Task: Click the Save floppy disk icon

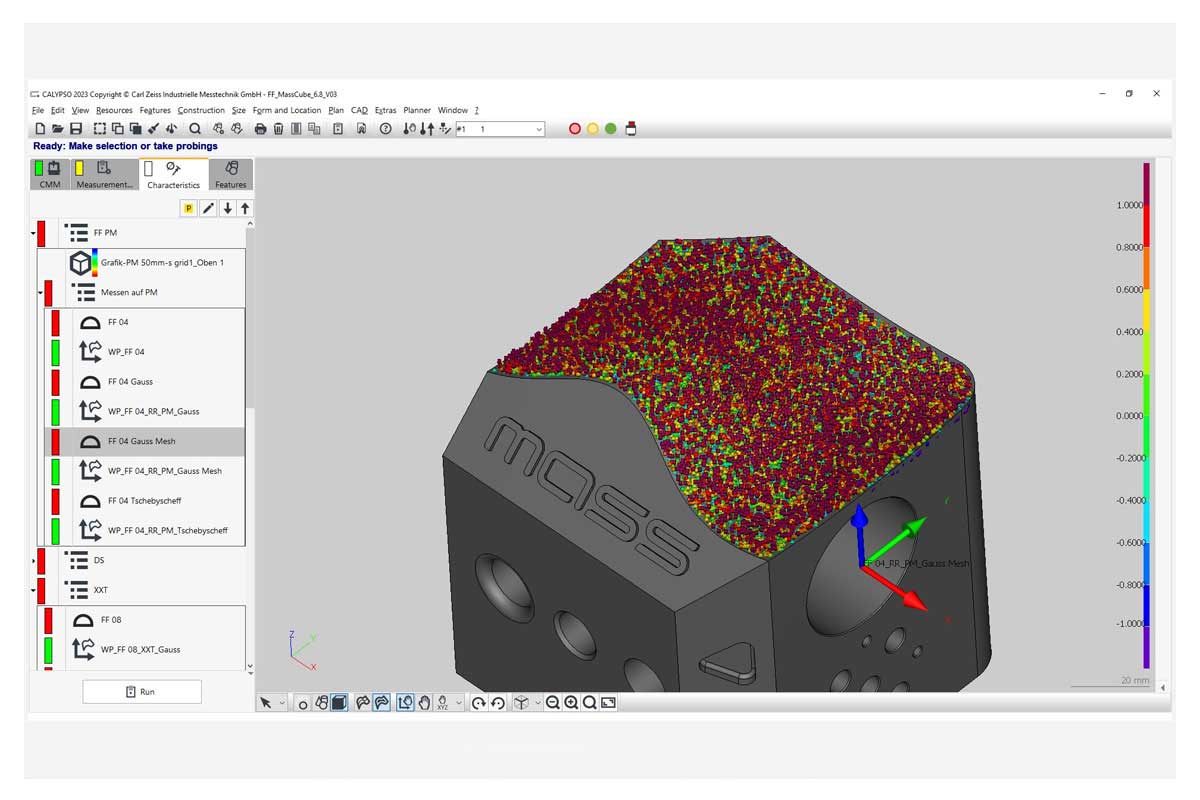Action: (76, 129)
